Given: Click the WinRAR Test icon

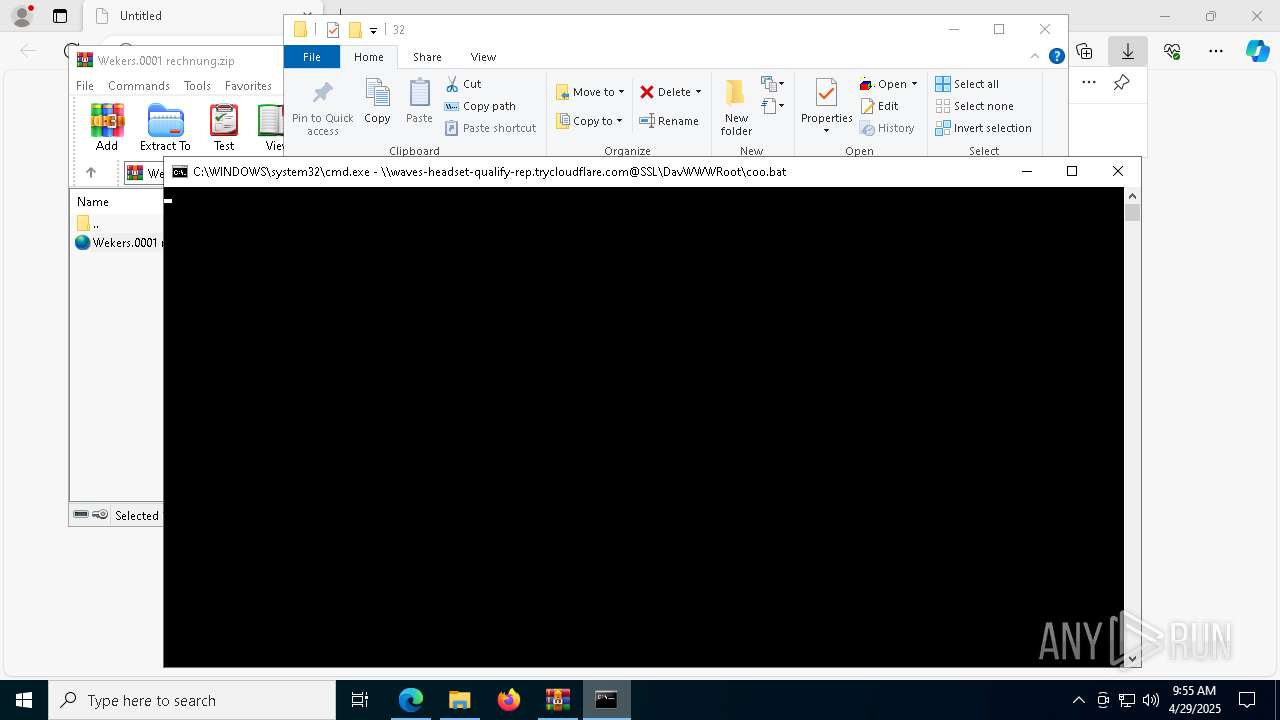Looking at the screenshot, I should tap(224, 127).
